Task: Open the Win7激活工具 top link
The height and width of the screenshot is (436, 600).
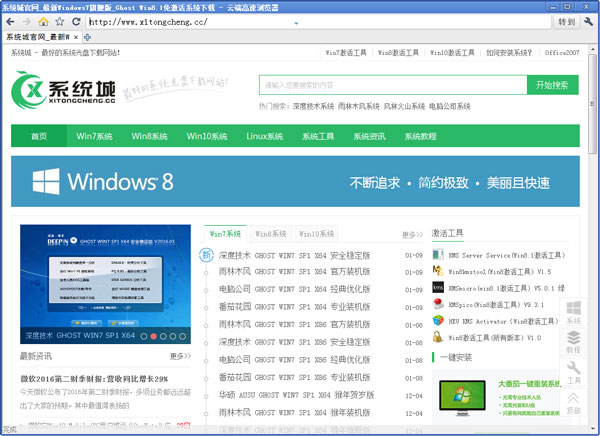Action: pyautogui.click(x=346, y=52)
